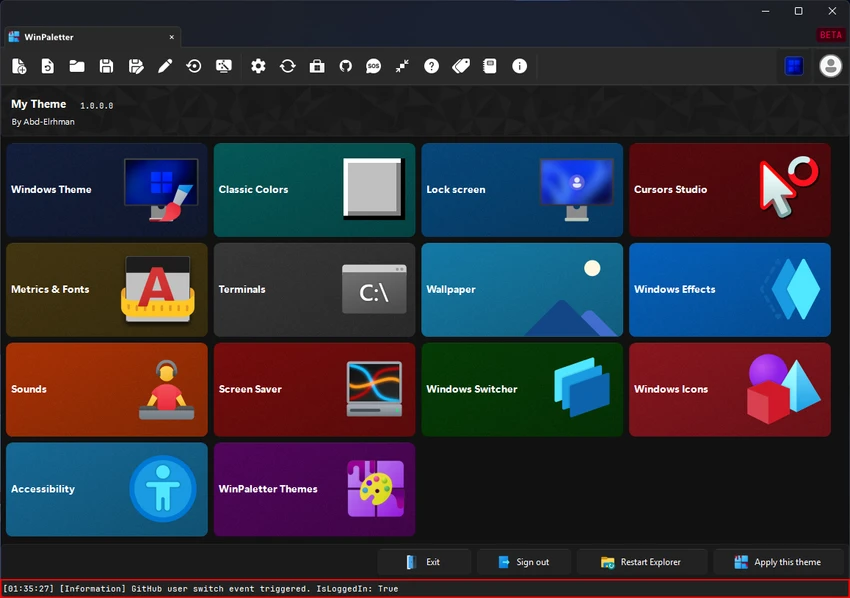Click the Sign out button
850x598 pixels.
(524, 562)
